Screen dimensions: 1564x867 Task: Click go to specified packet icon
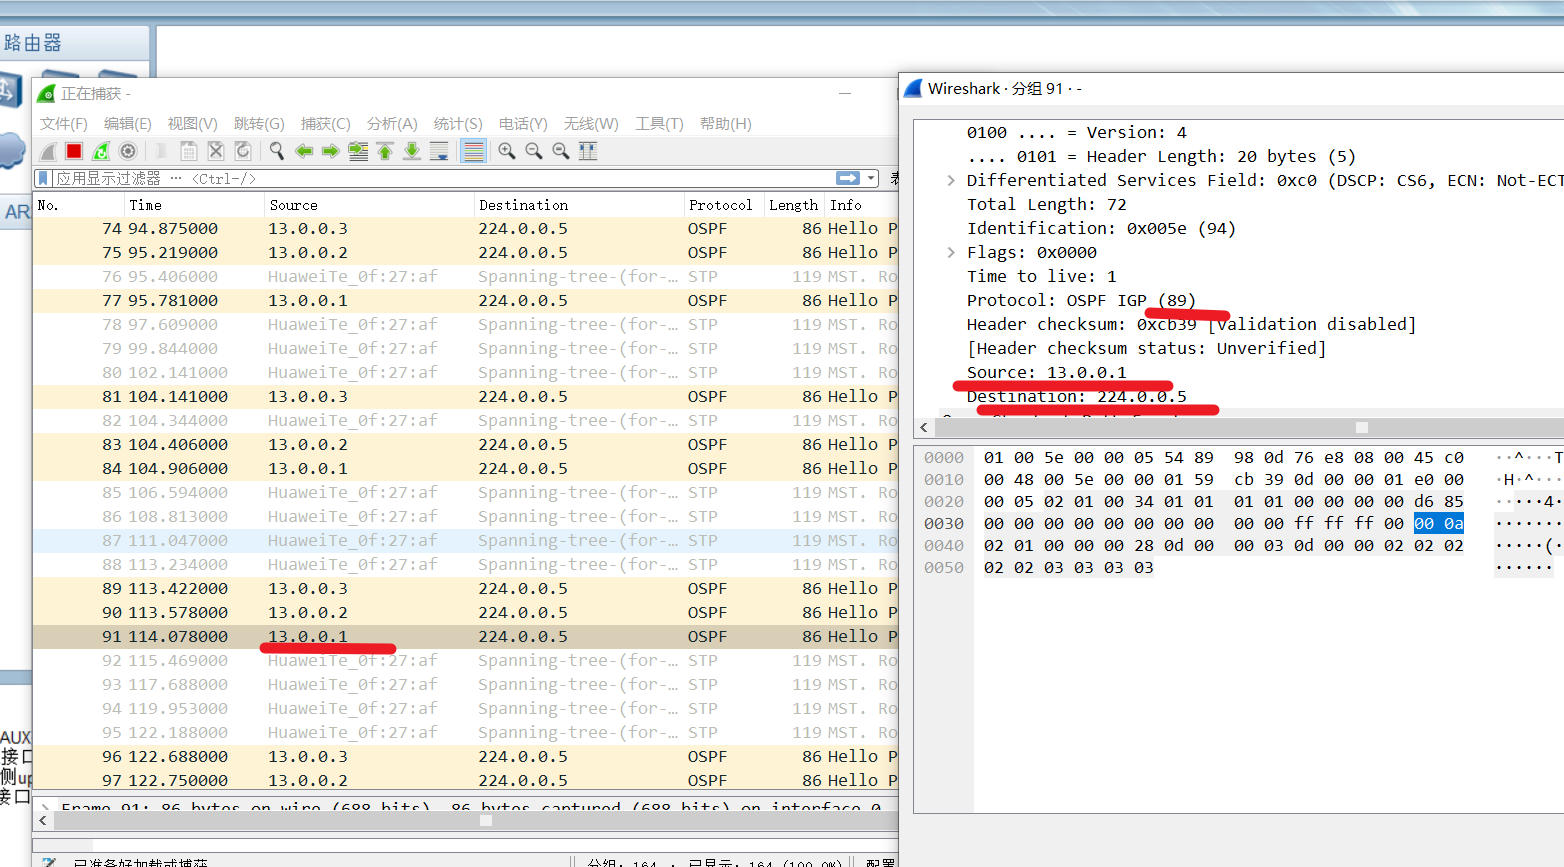coord(358,151)
